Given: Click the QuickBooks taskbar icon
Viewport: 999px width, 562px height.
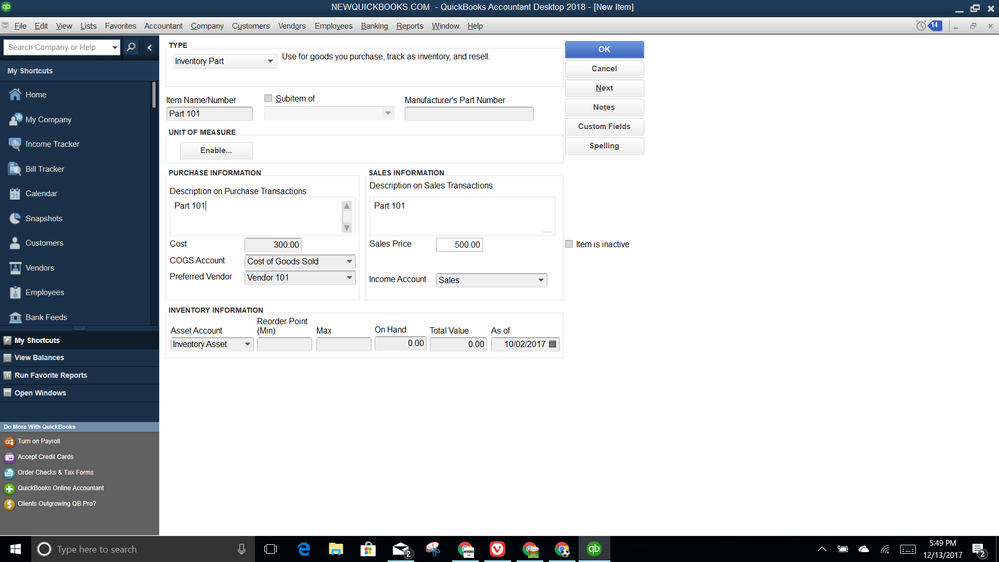Looking at the screenshot, I should coord(594,549).
